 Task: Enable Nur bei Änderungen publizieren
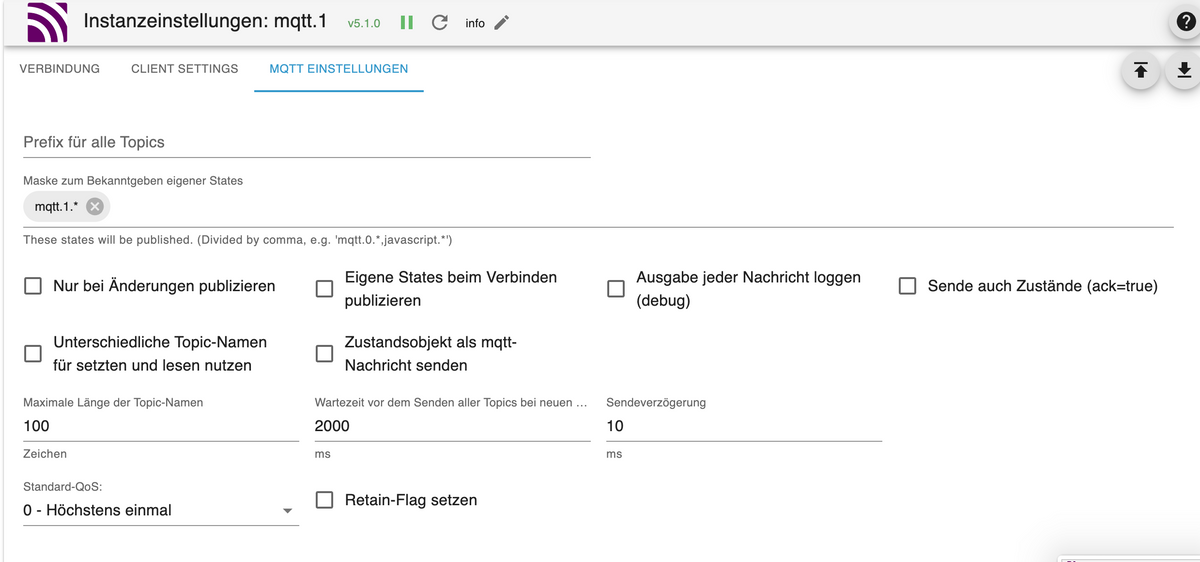pyautogui.click(x=33, y=286)
